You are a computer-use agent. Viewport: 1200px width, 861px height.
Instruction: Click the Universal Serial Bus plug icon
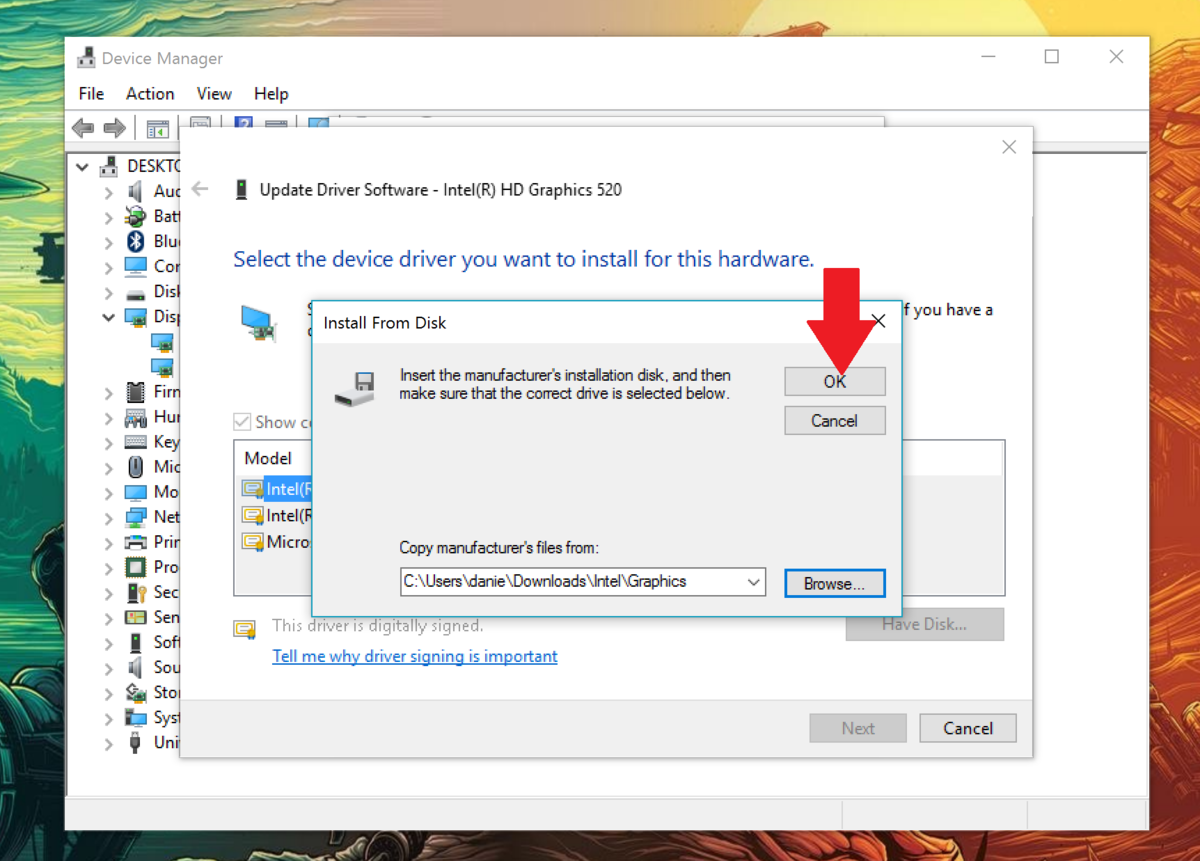pos(136,742)
